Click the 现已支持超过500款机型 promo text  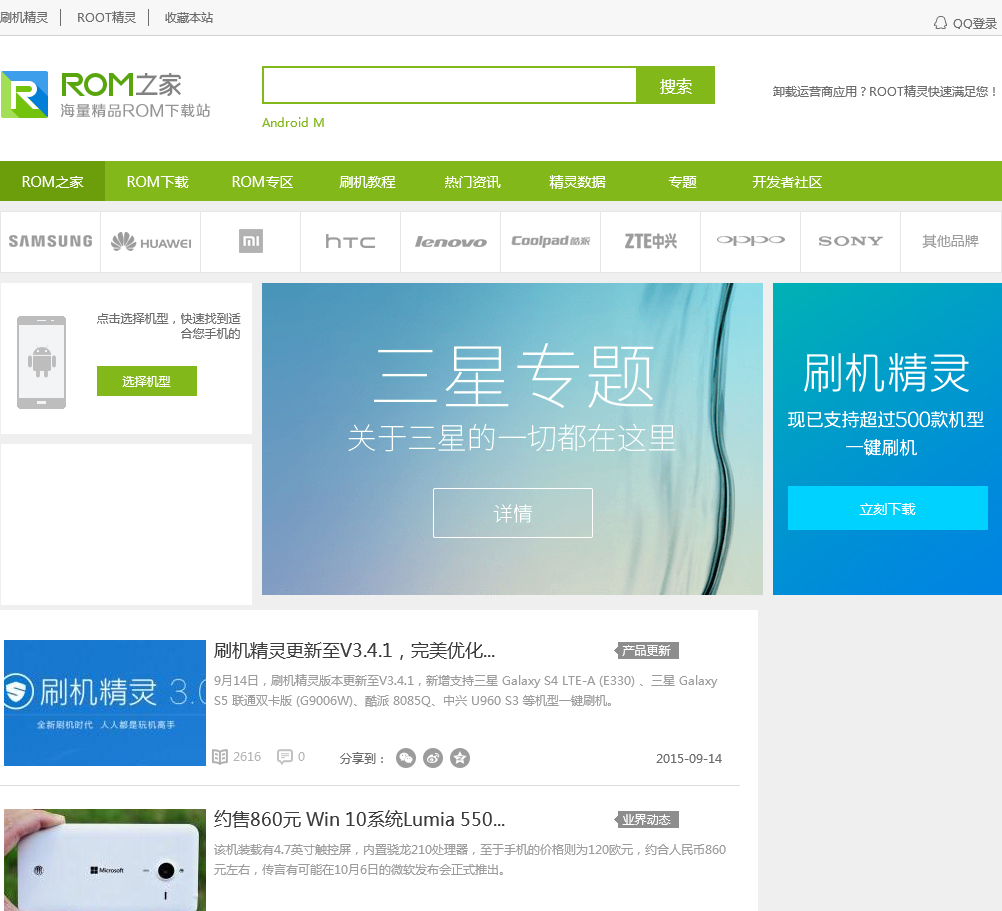(886, 419)
